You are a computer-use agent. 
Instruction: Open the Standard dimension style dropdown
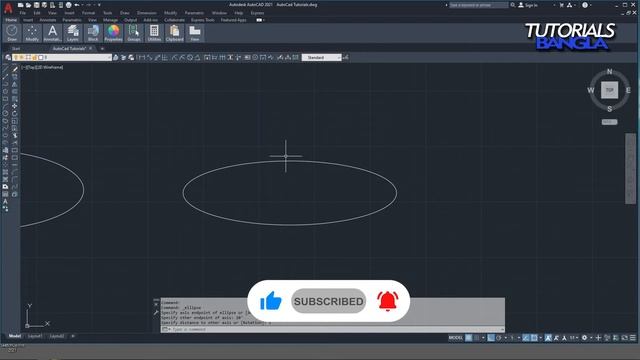pyautogui.click(x=322, y=58)
